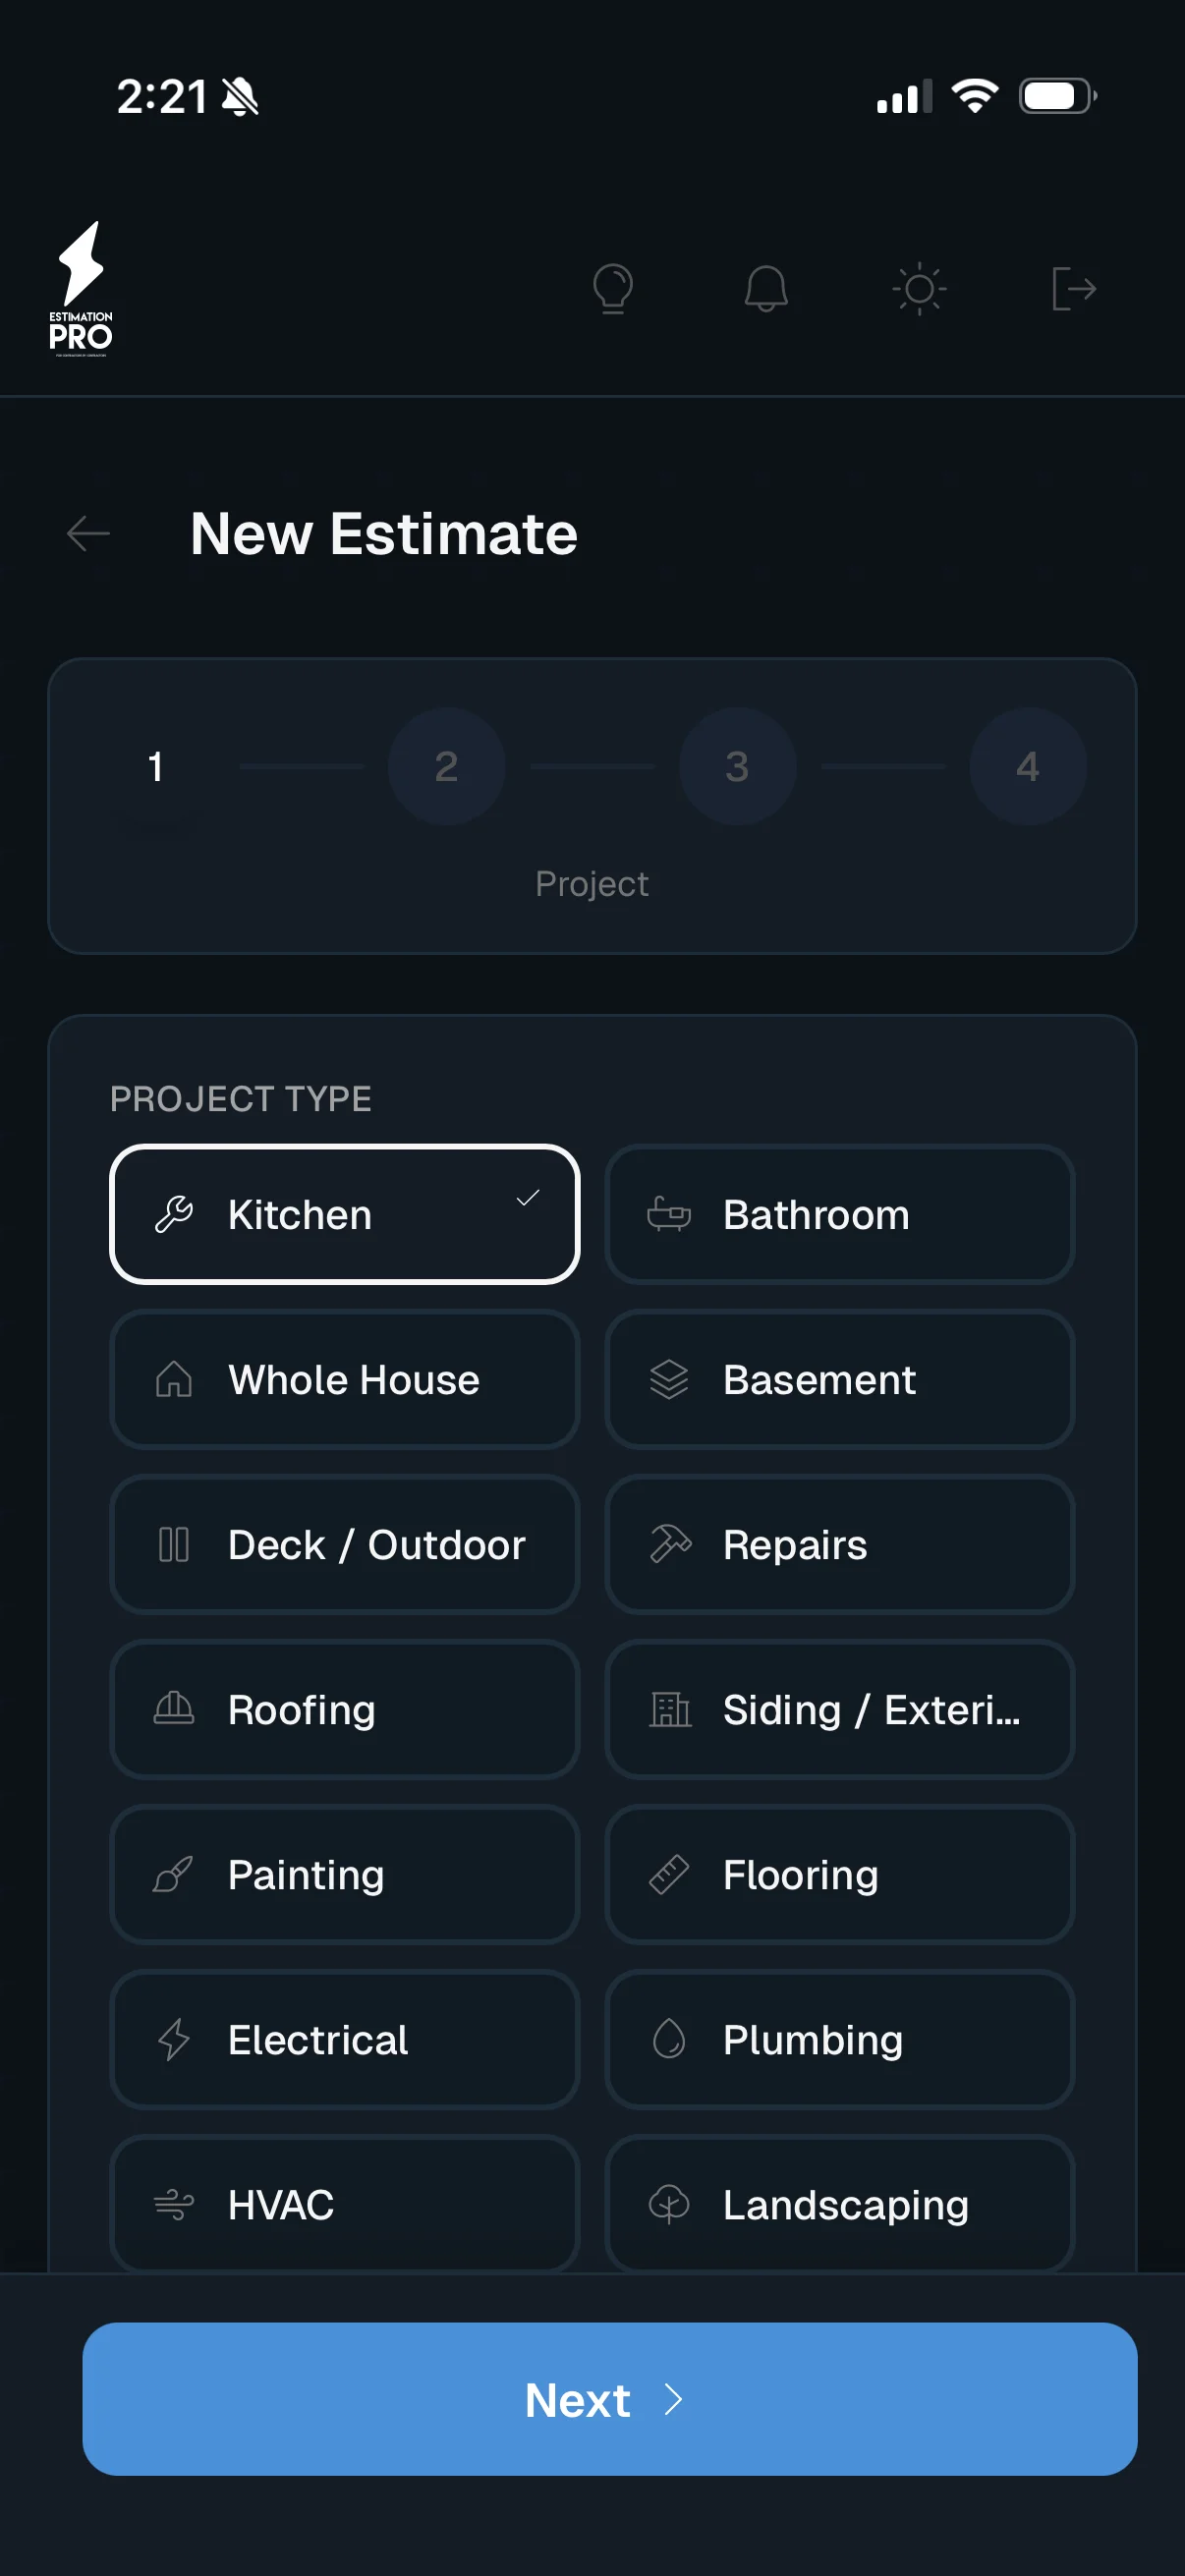Click the bathtub icon beside Bathroom

(669, 1213)
